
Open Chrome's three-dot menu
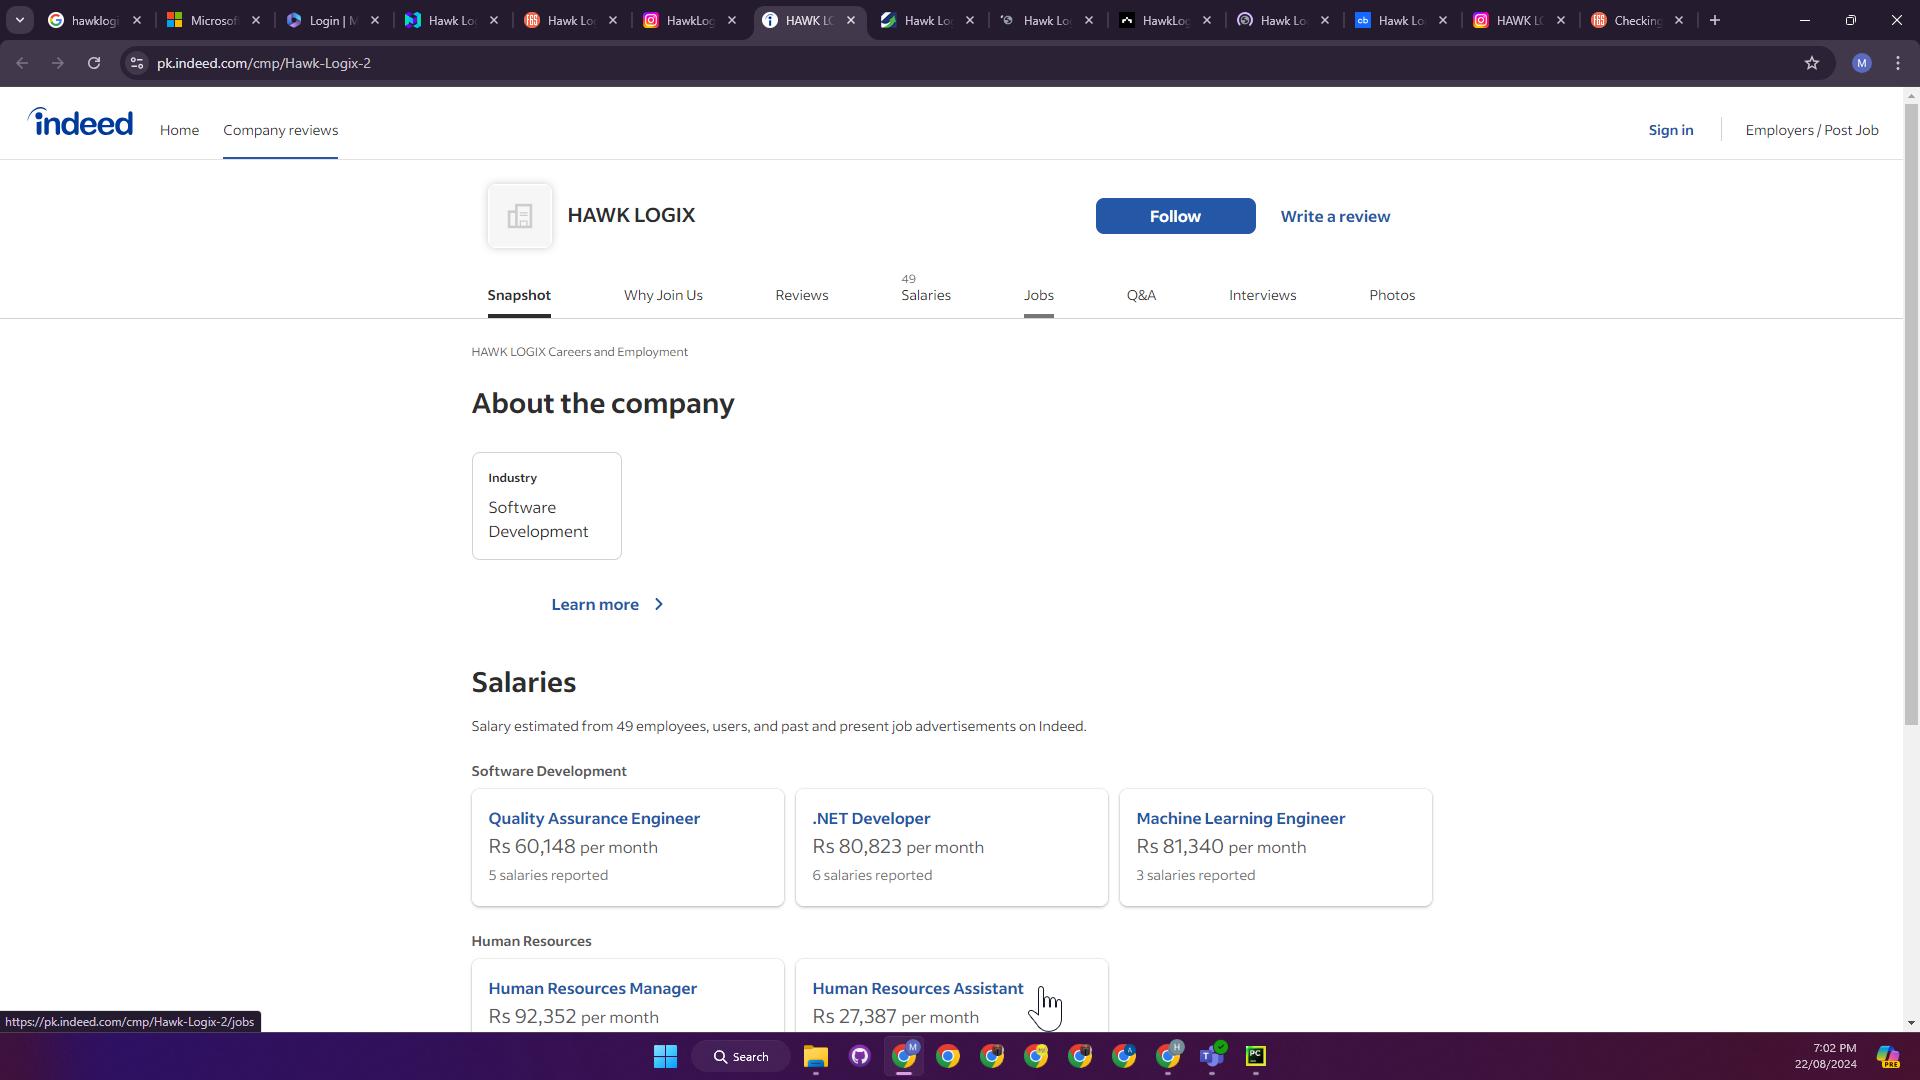pos(1898,63)
